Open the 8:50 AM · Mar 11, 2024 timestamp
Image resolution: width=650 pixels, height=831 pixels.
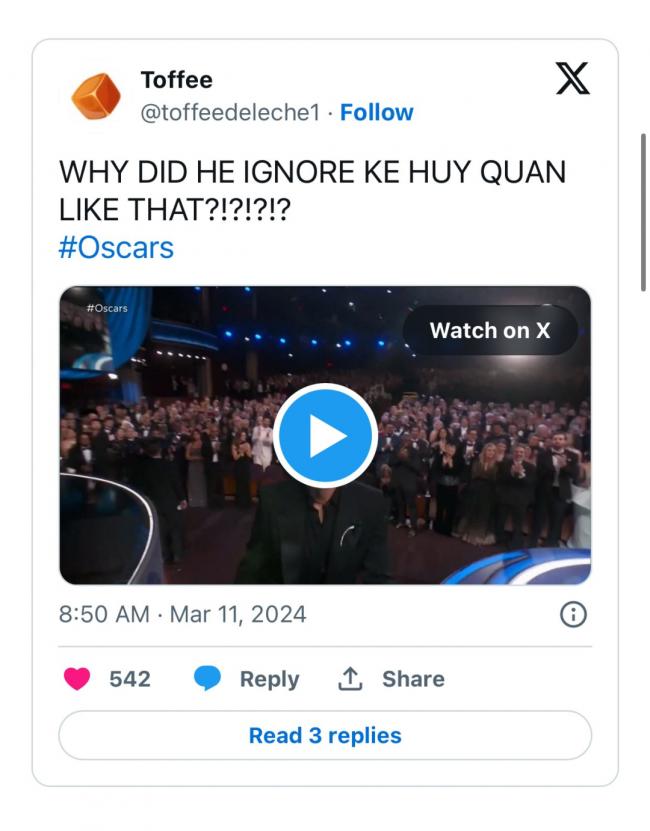(183, 614)
